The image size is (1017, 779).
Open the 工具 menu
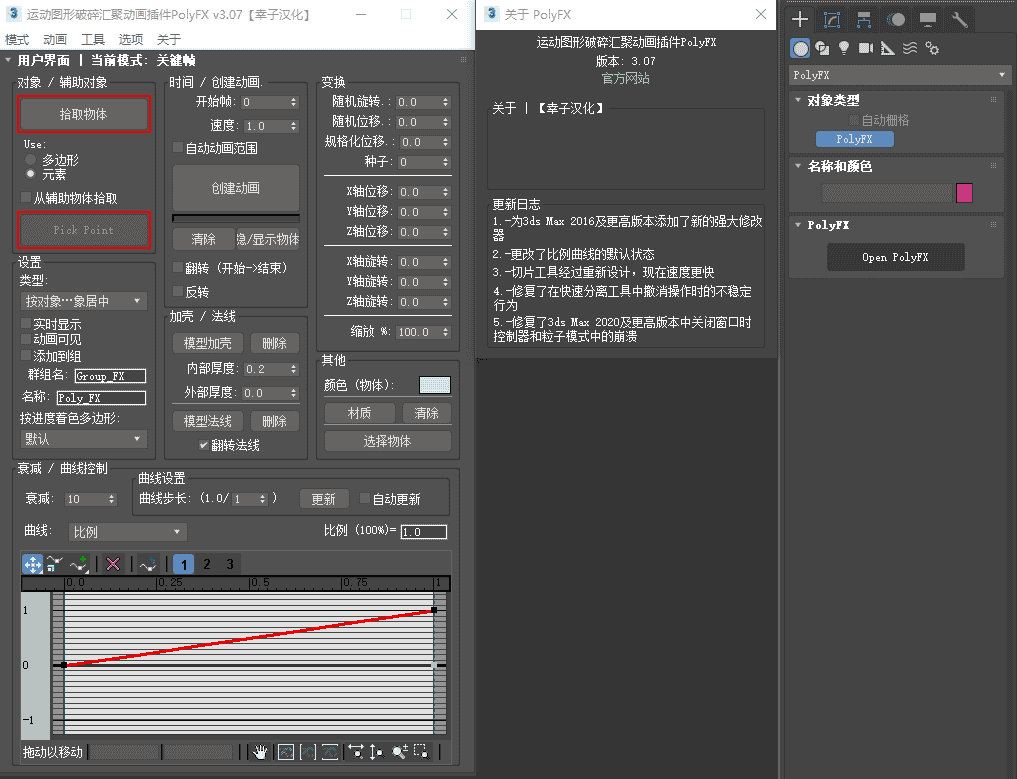click(92, 39)
